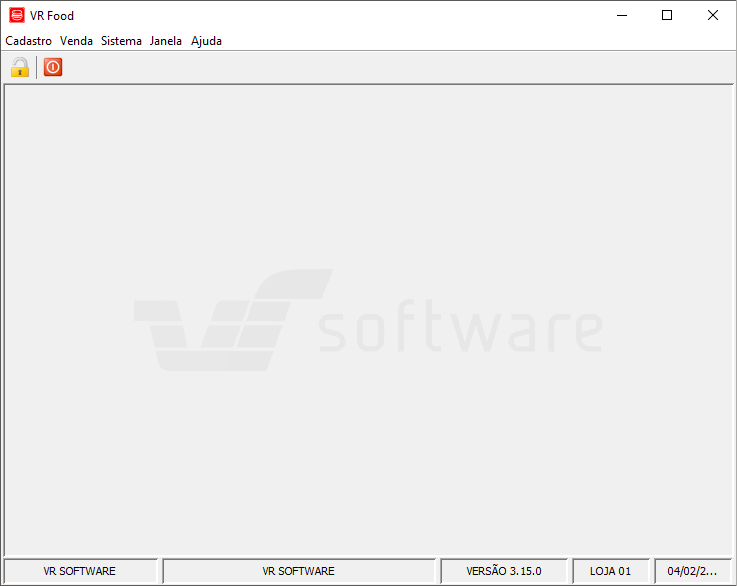The width and height of the screenshot is (737, 586).
Task: Click the LOJA 01 status entry
Action: coord(611,571)
